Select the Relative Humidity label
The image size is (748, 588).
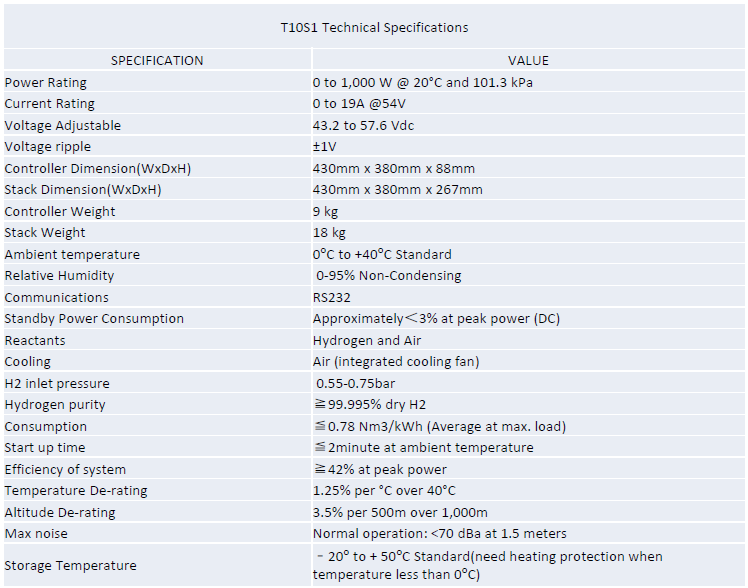[x=59, y=276]
